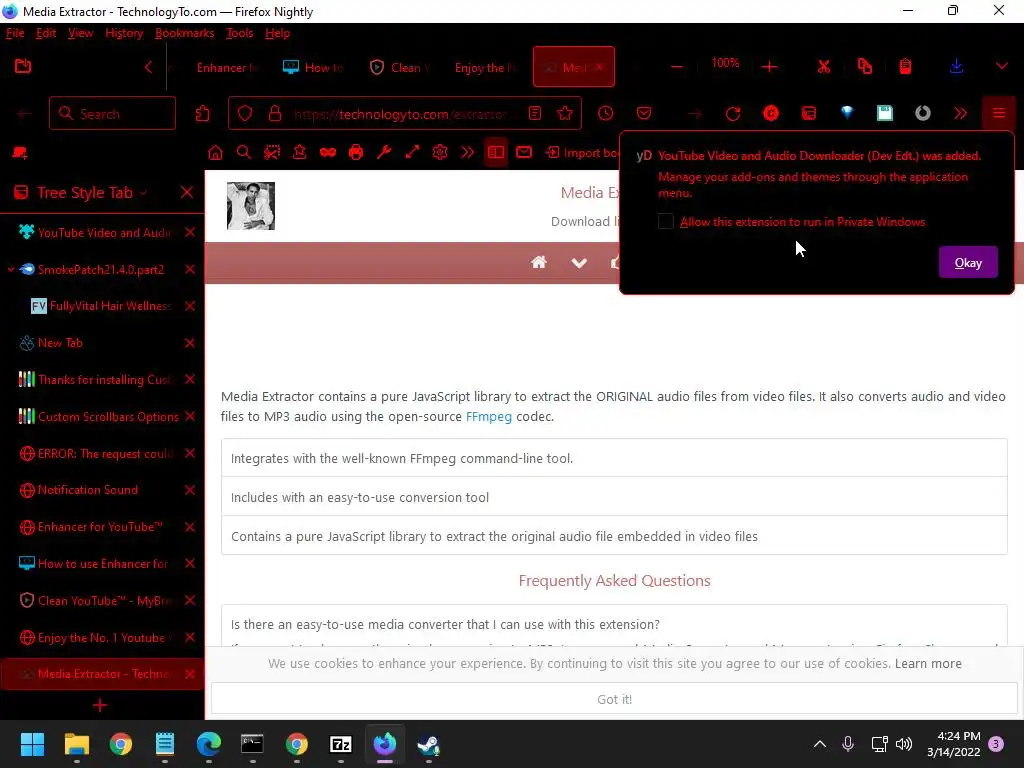The height and width of the screenshot is (768, 1024).
Task: Click the Cut scissors icon
Action: coord(824,67)
